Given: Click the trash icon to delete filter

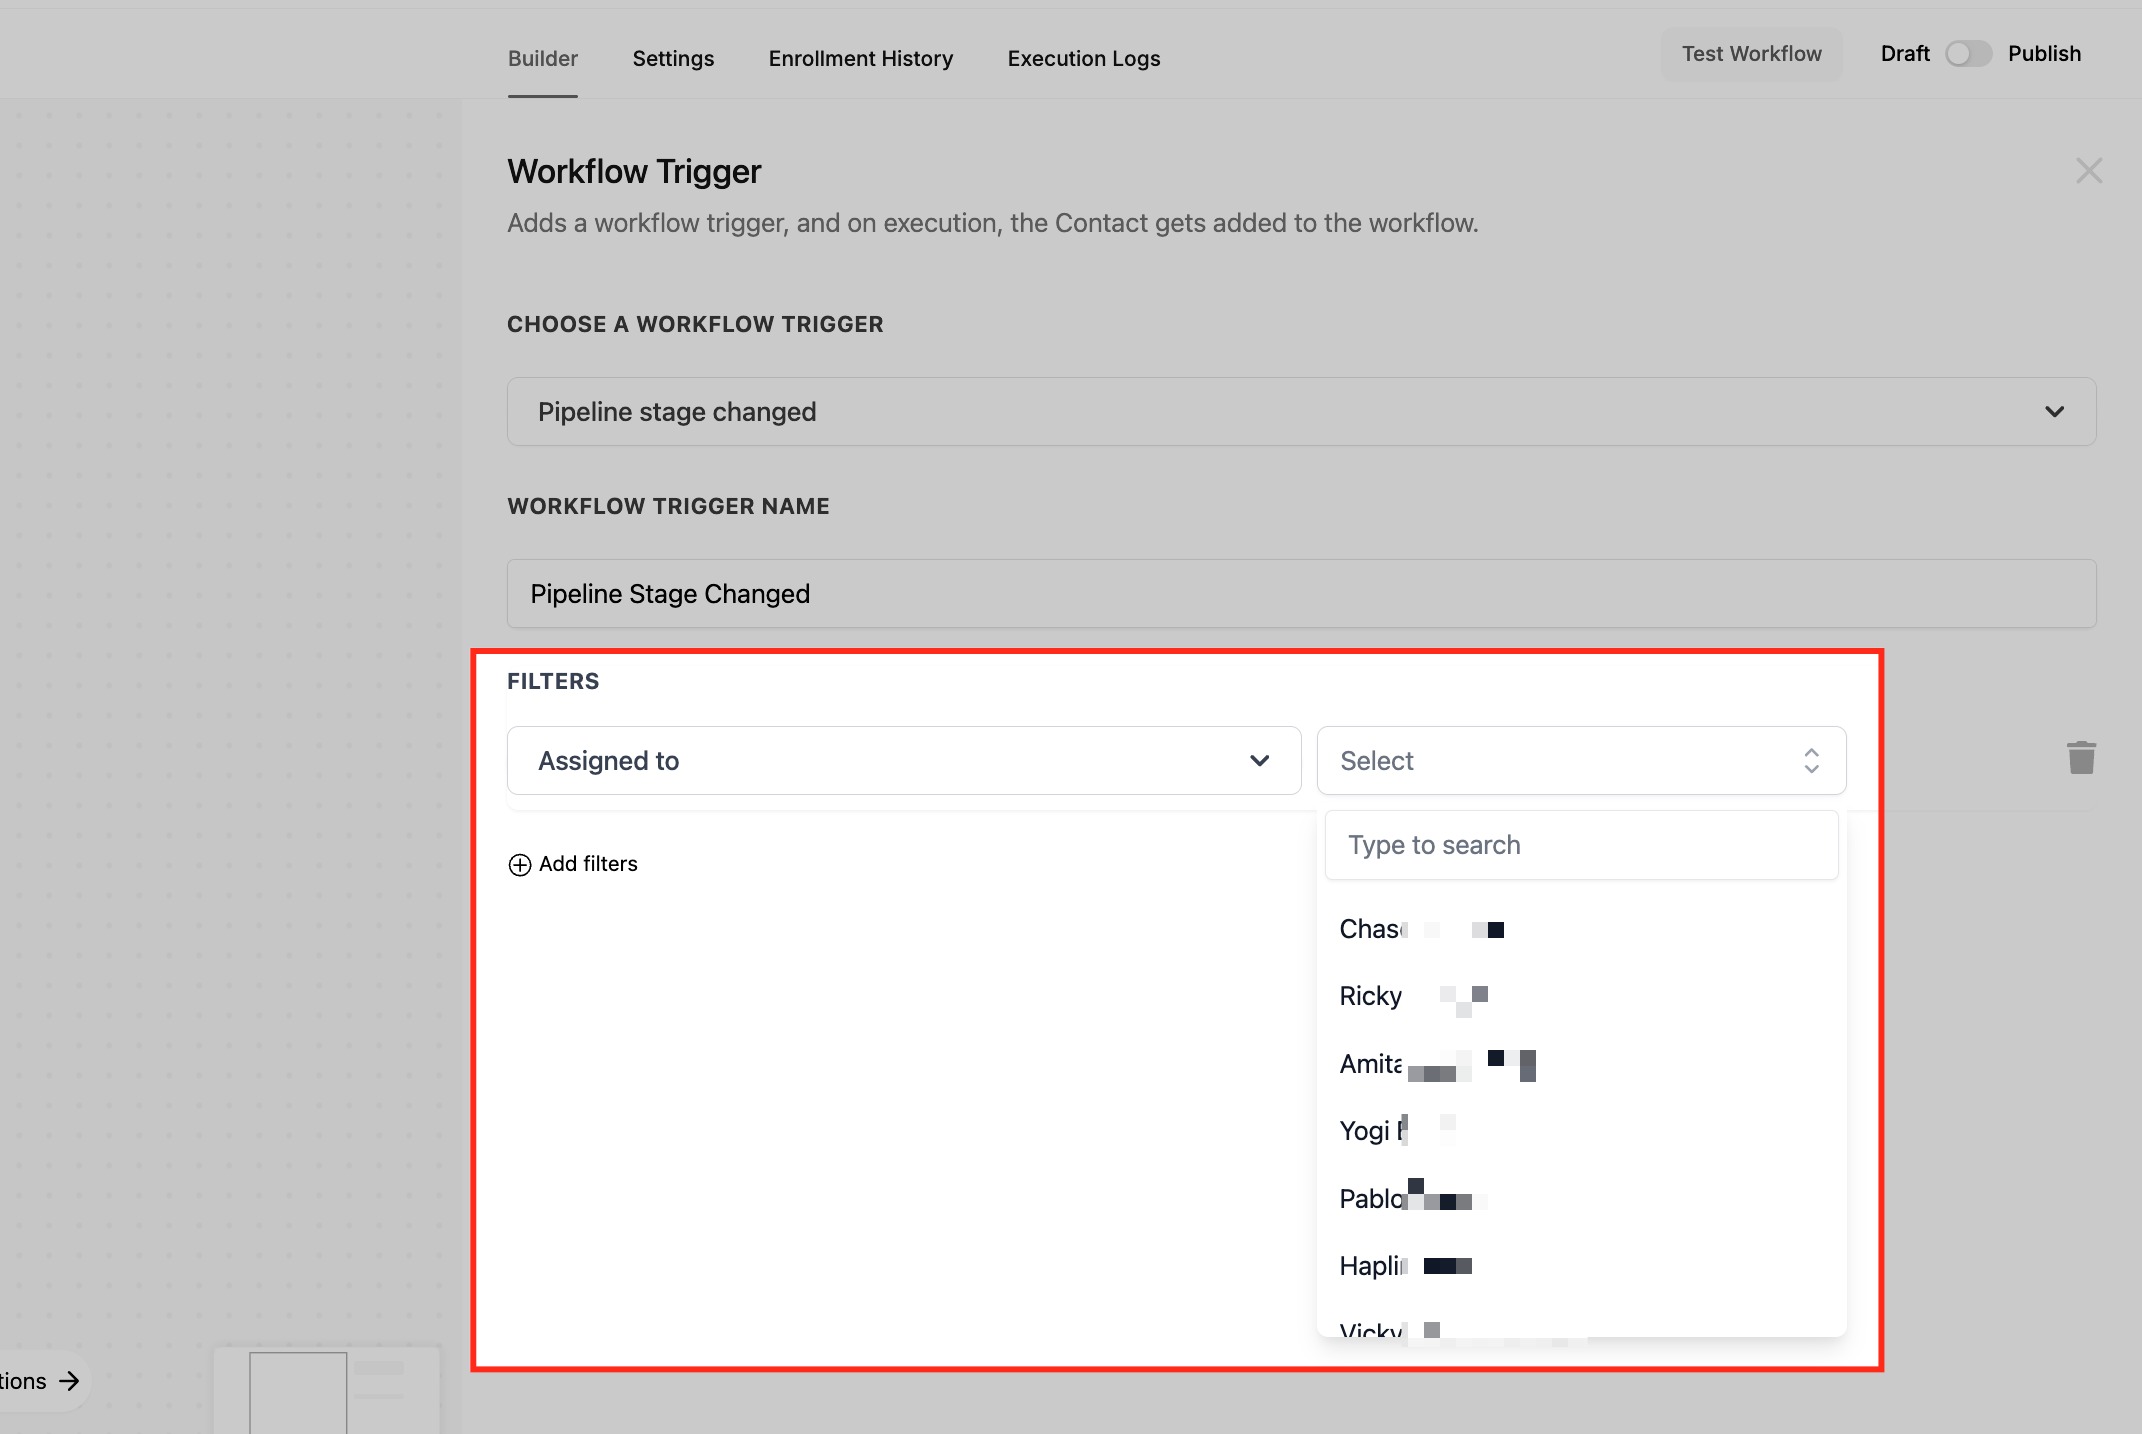Looking at the screenshot, I should click(2081, 758).
